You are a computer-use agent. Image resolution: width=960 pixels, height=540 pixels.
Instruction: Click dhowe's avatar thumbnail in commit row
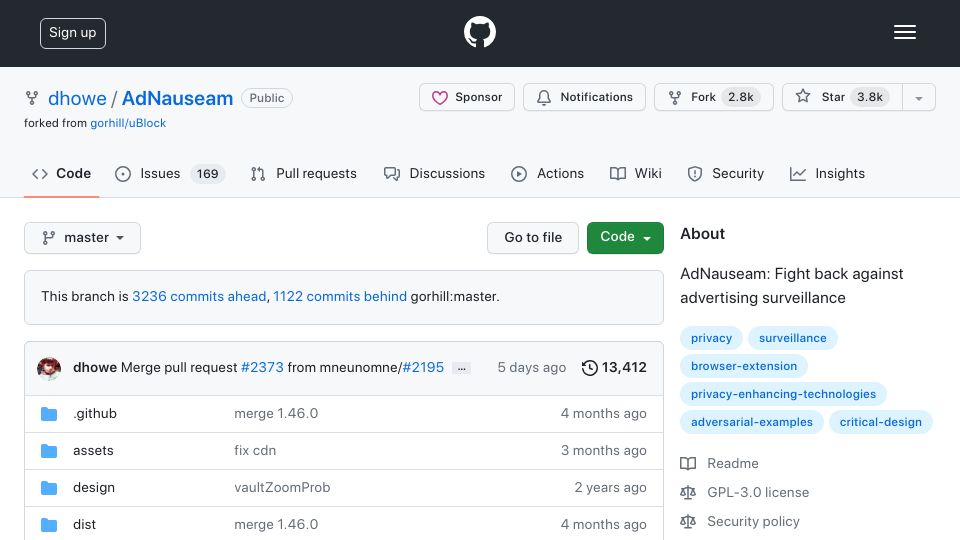click(49, 369)
